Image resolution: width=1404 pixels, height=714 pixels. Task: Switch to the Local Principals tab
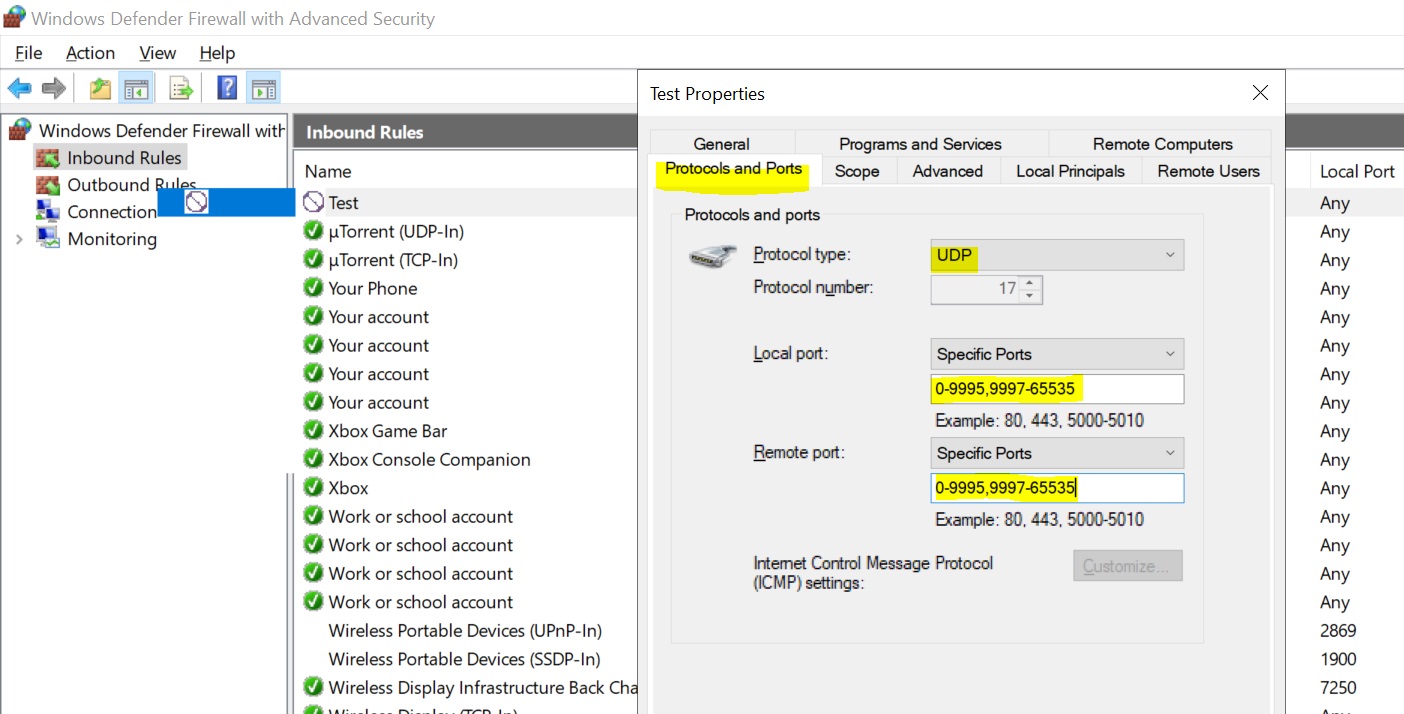pyautogui.click(x=1070, y=171)
